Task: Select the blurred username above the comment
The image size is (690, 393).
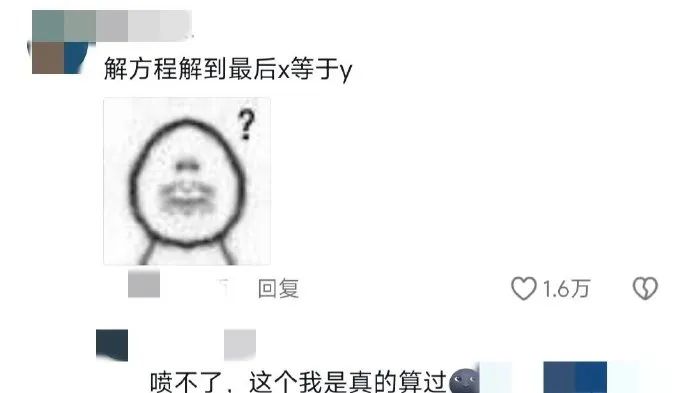Action: (x=112, y=26)
